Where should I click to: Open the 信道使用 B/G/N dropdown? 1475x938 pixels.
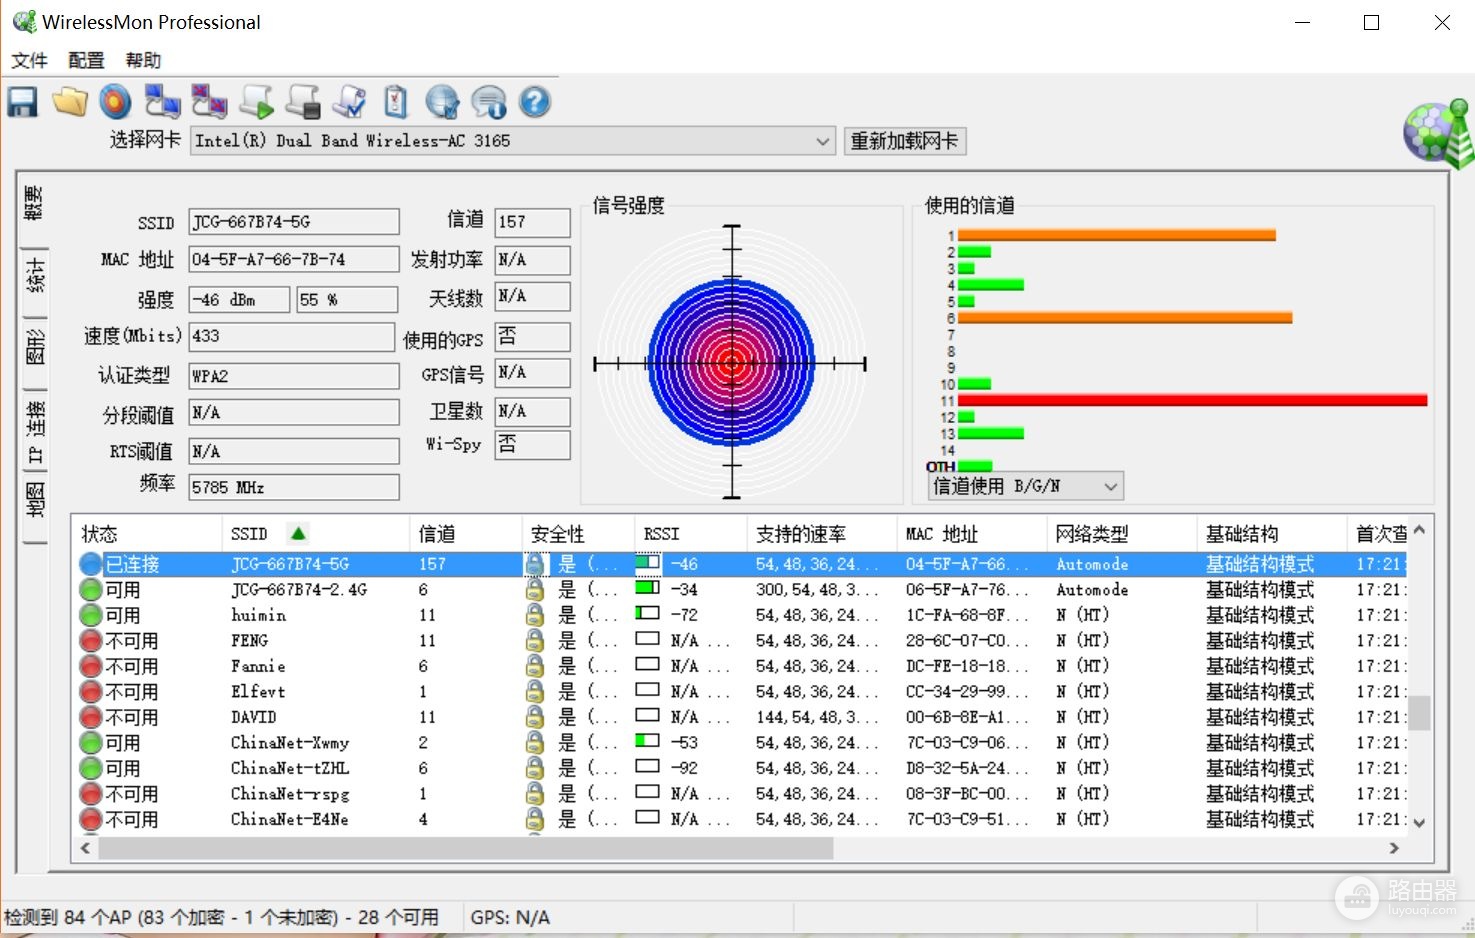(1025, 487)
